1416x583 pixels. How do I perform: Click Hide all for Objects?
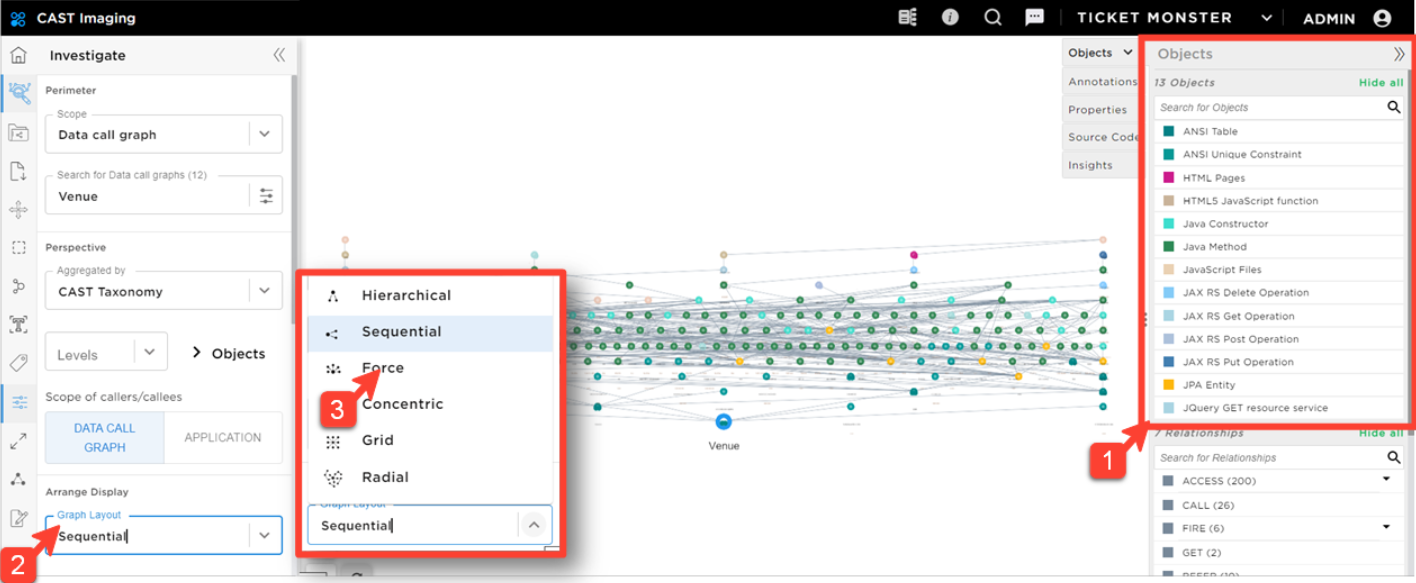tap(1380, 83)
